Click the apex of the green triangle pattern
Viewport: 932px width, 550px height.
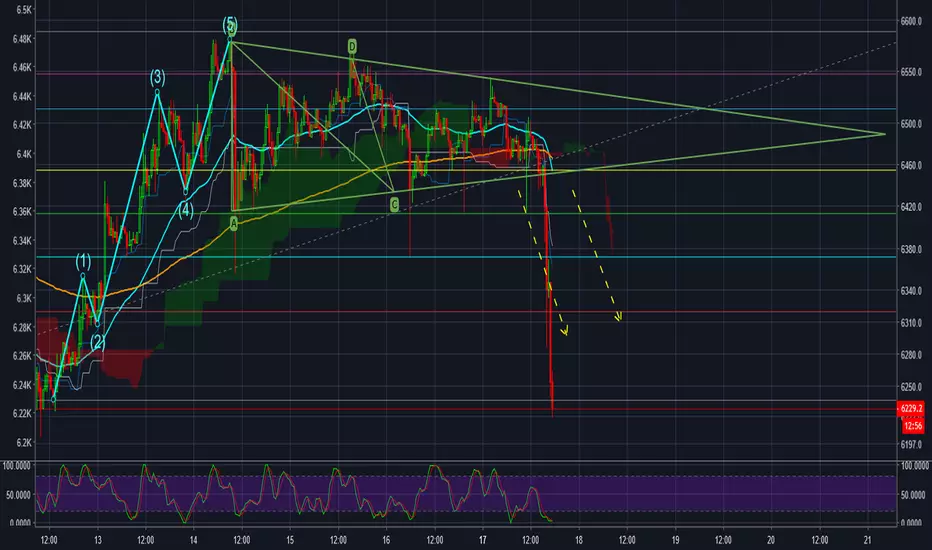coord(884,134)
